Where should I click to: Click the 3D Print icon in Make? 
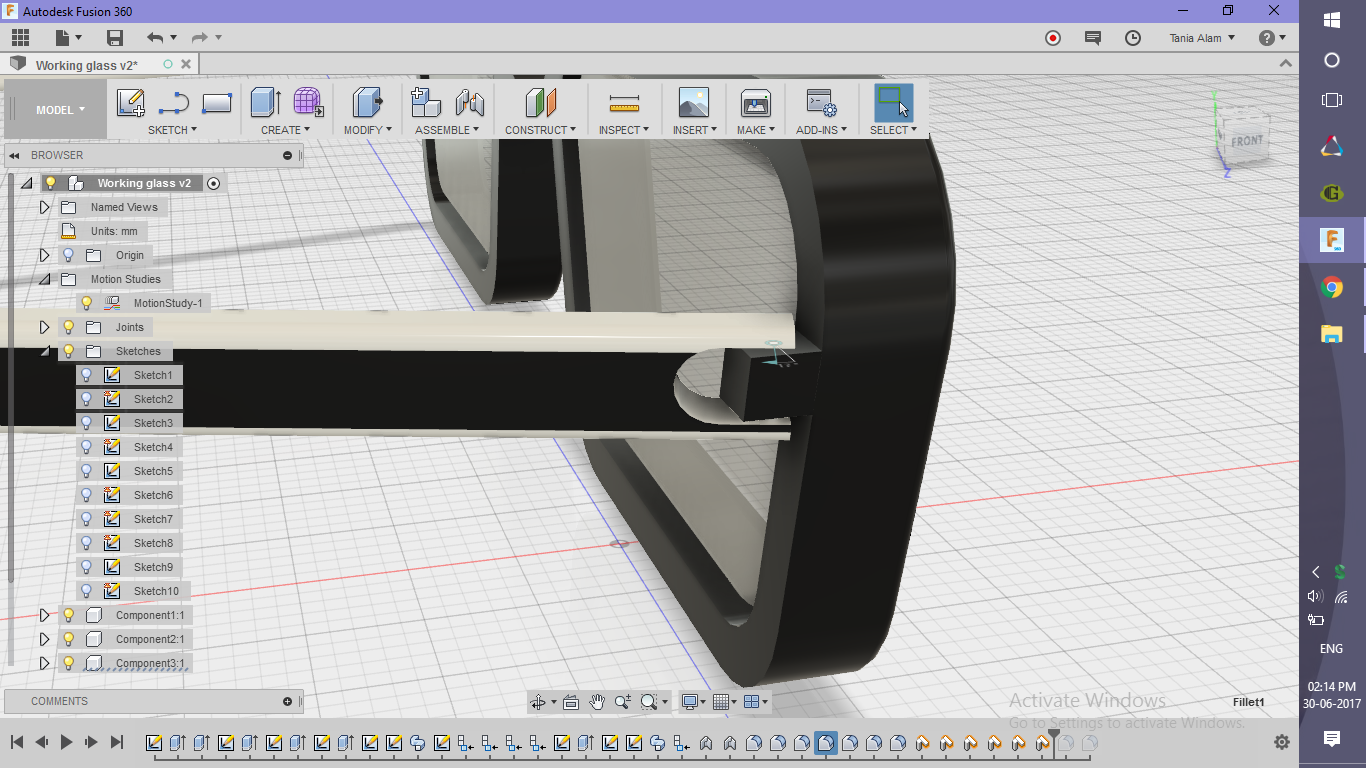click(755, 102)
